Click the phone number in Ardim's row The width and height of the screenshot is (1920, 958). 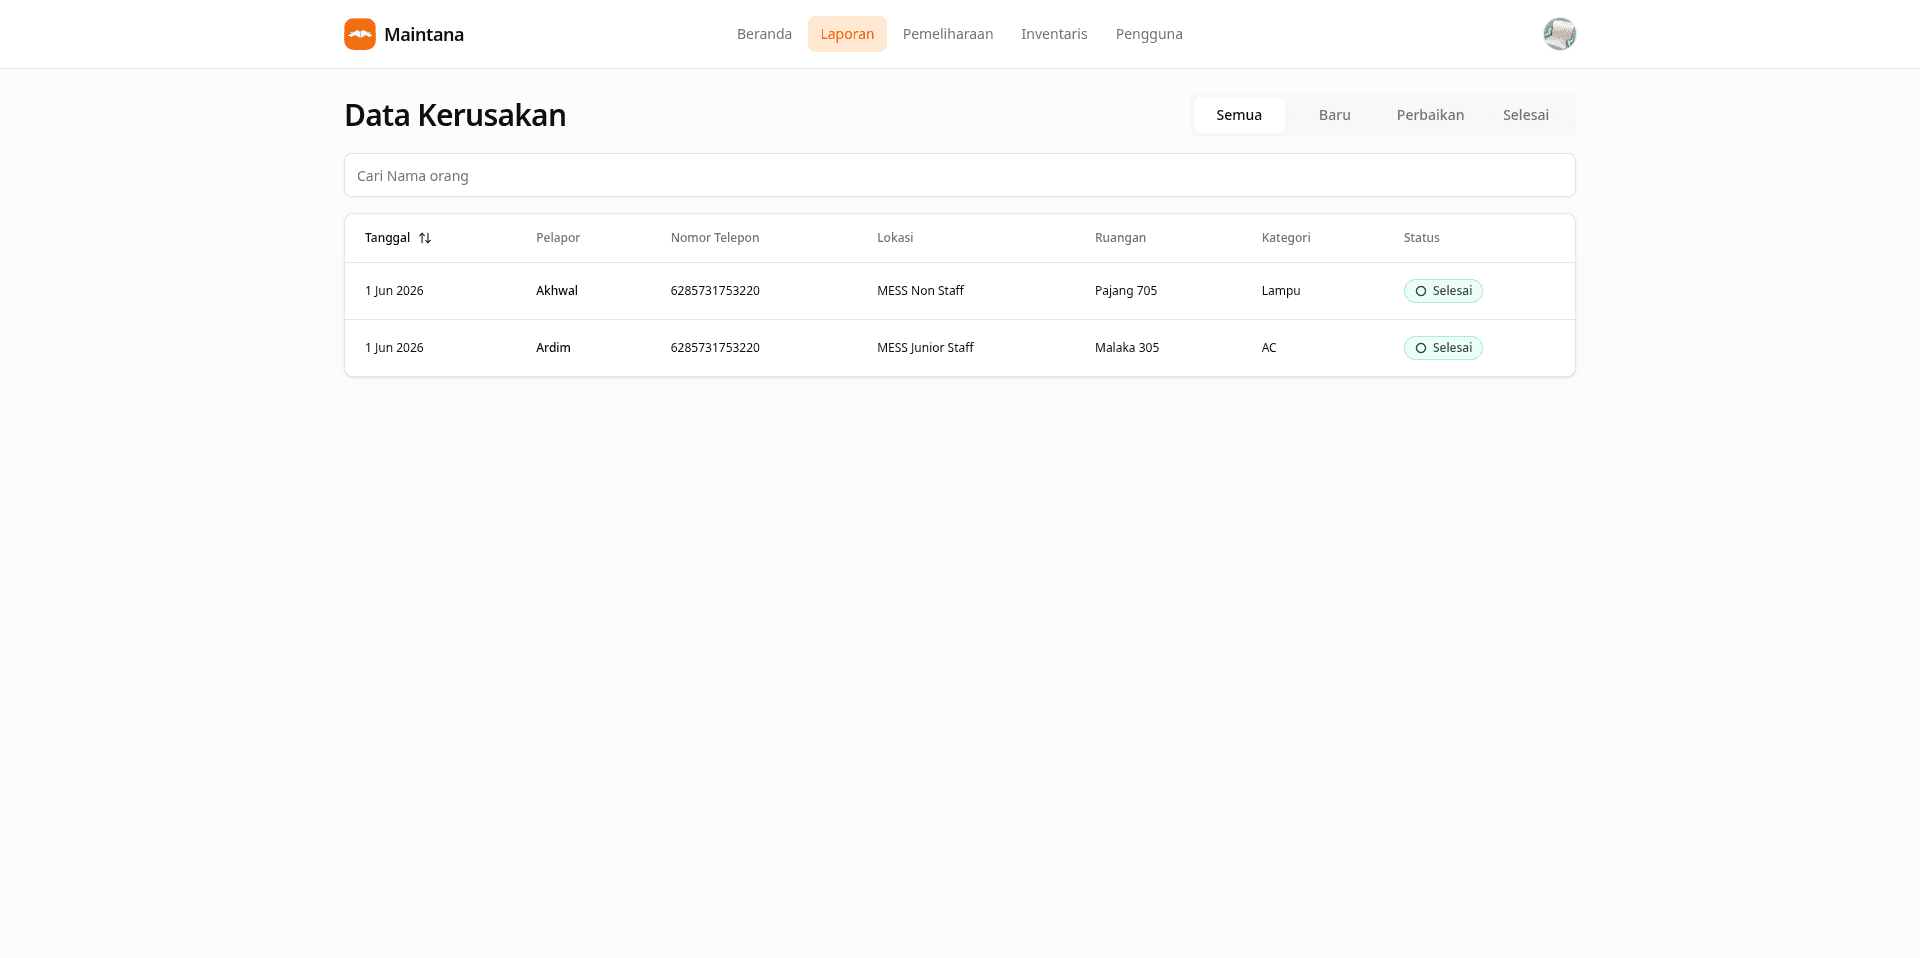(715, 348)
